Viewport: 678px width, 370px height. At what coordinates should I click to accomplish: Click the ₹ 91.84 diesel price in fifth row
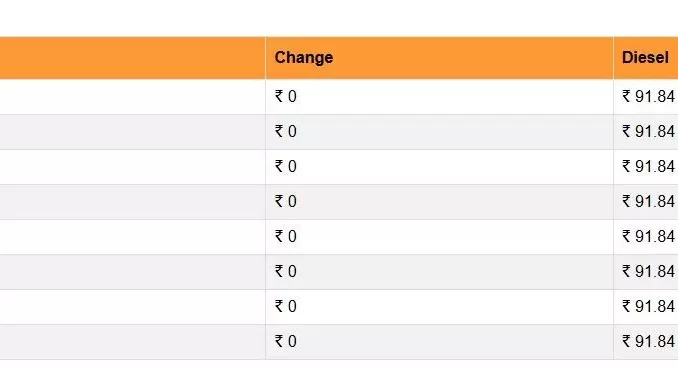coord(648,236)
